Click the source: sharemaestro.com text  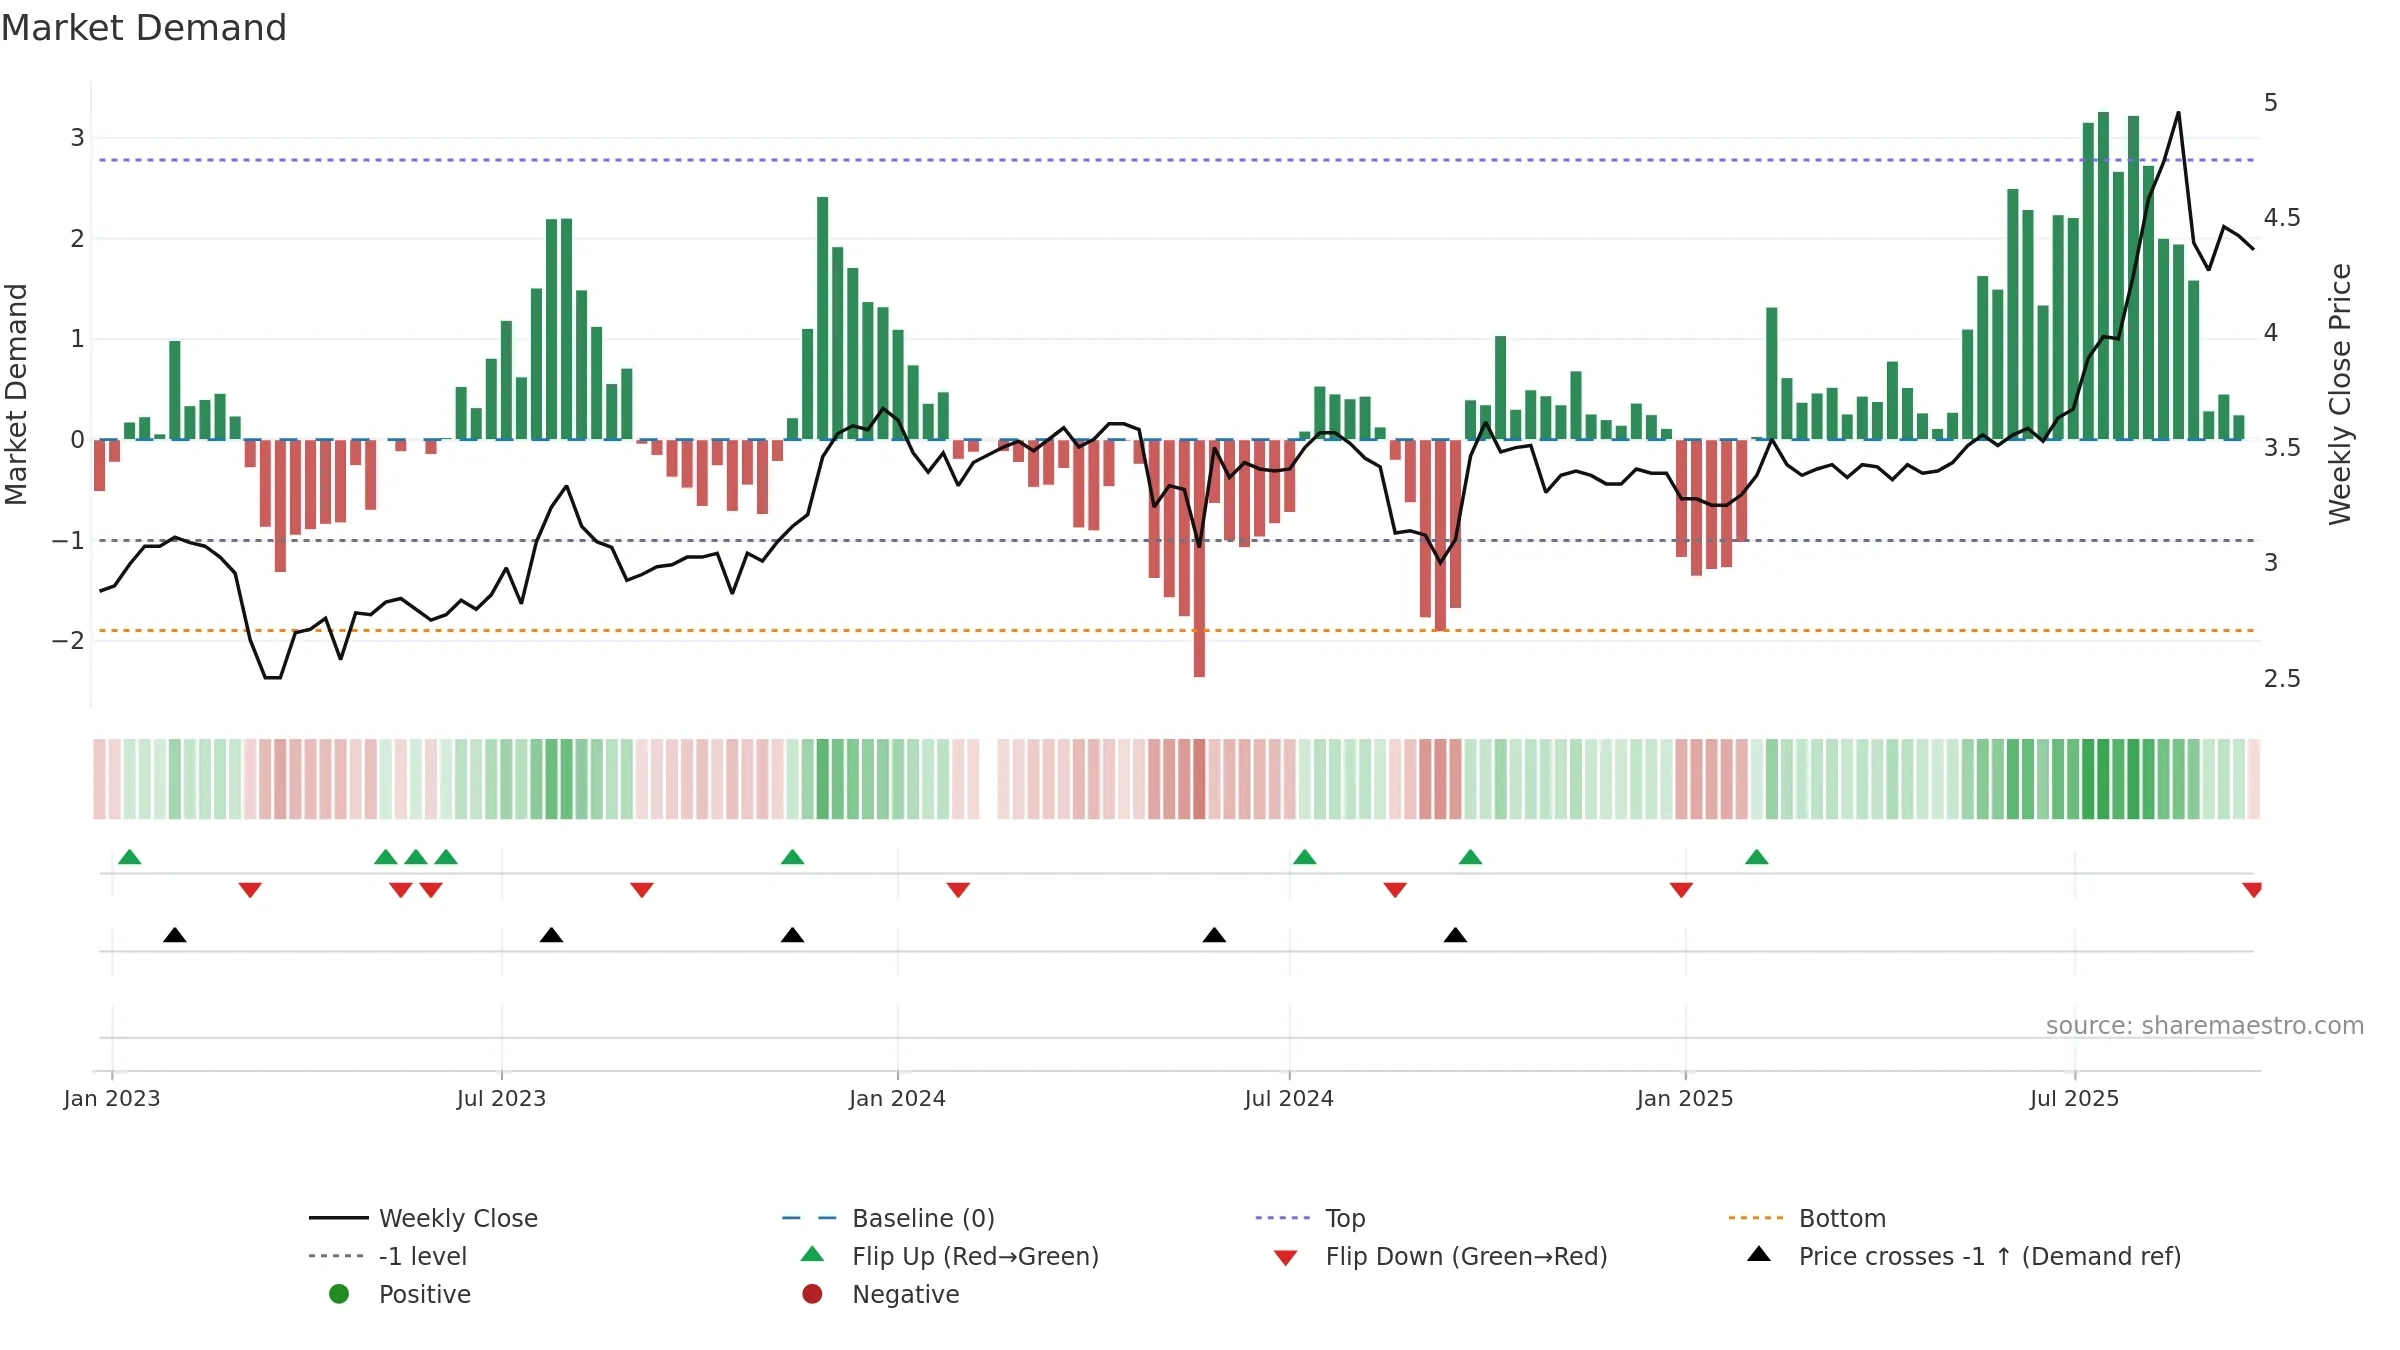point(2205,1026)
